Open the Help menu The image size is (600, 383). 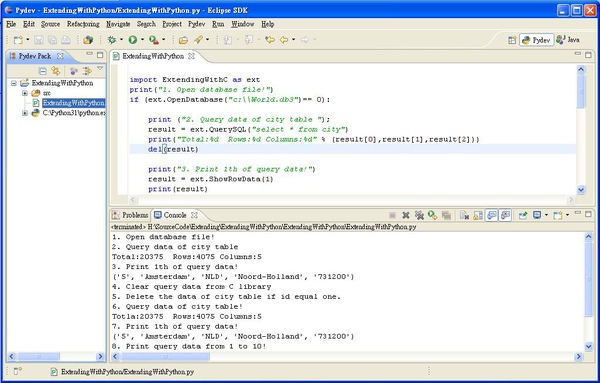268,24
